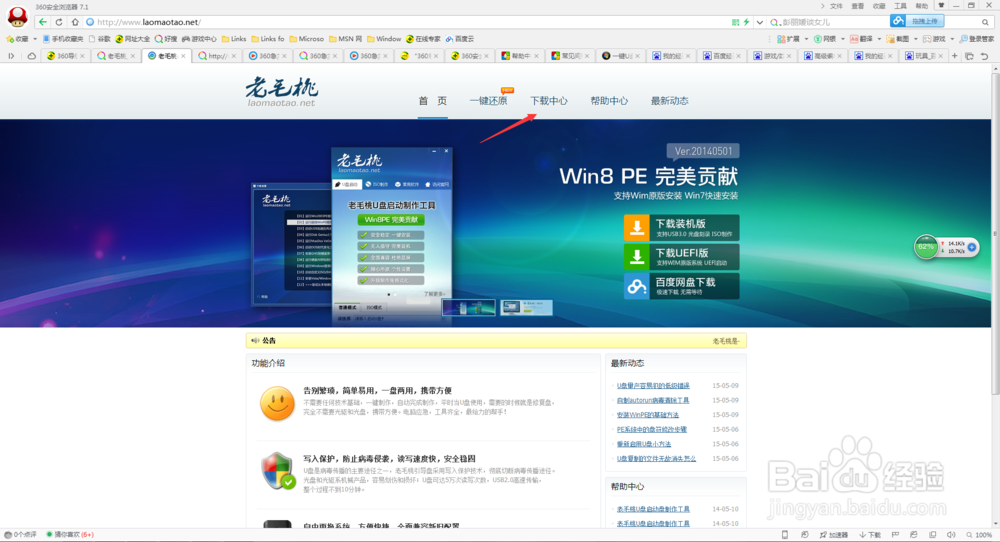This screenshot has height=542, width=1000.
Task: Click the sound speaker icon in status bar
Action: point(951,535)
